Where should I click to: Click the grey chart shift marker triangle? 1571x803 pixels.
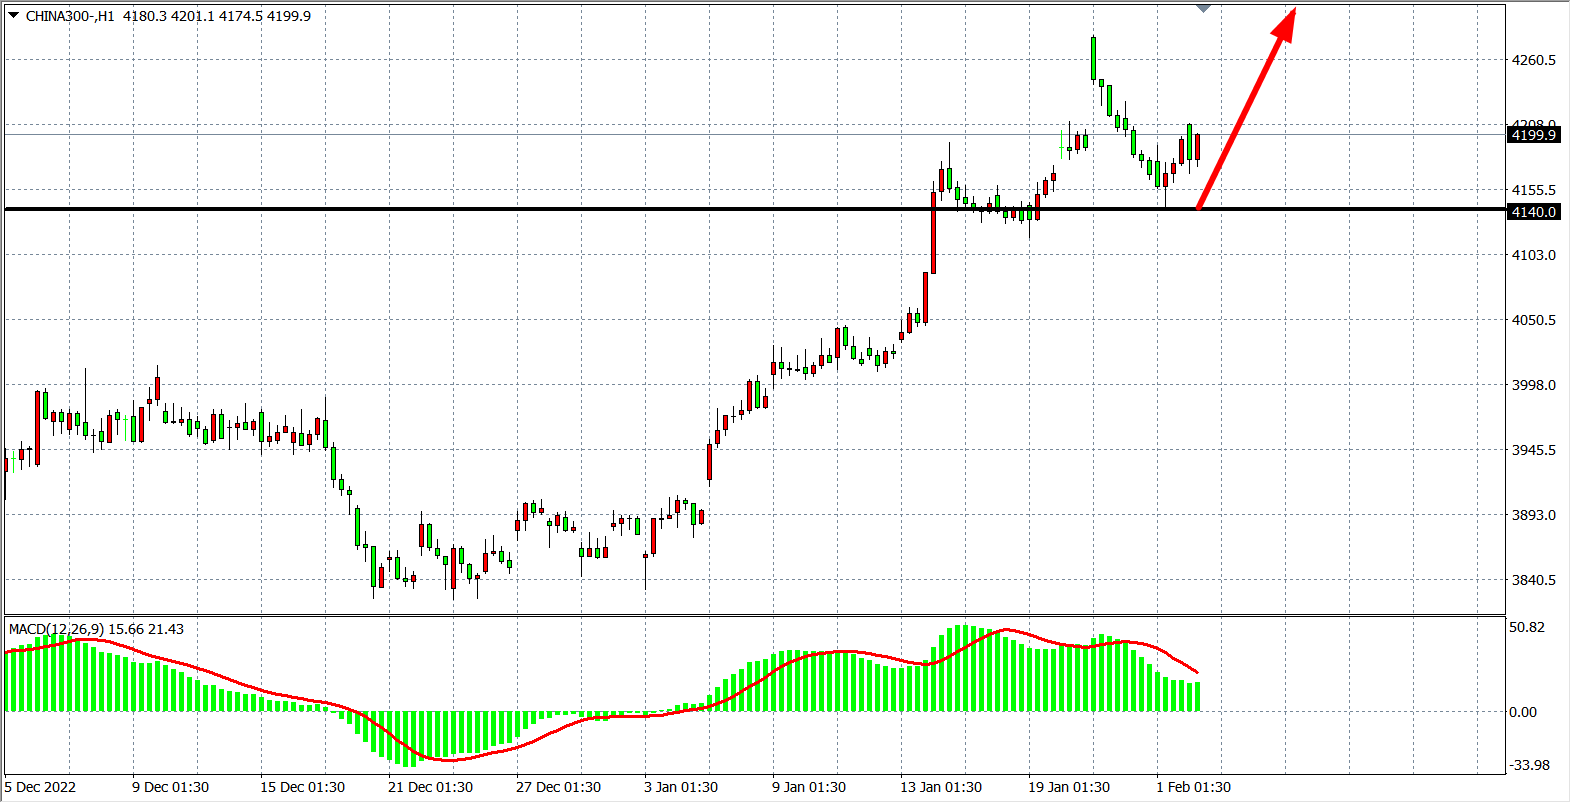pos(1204,8)
